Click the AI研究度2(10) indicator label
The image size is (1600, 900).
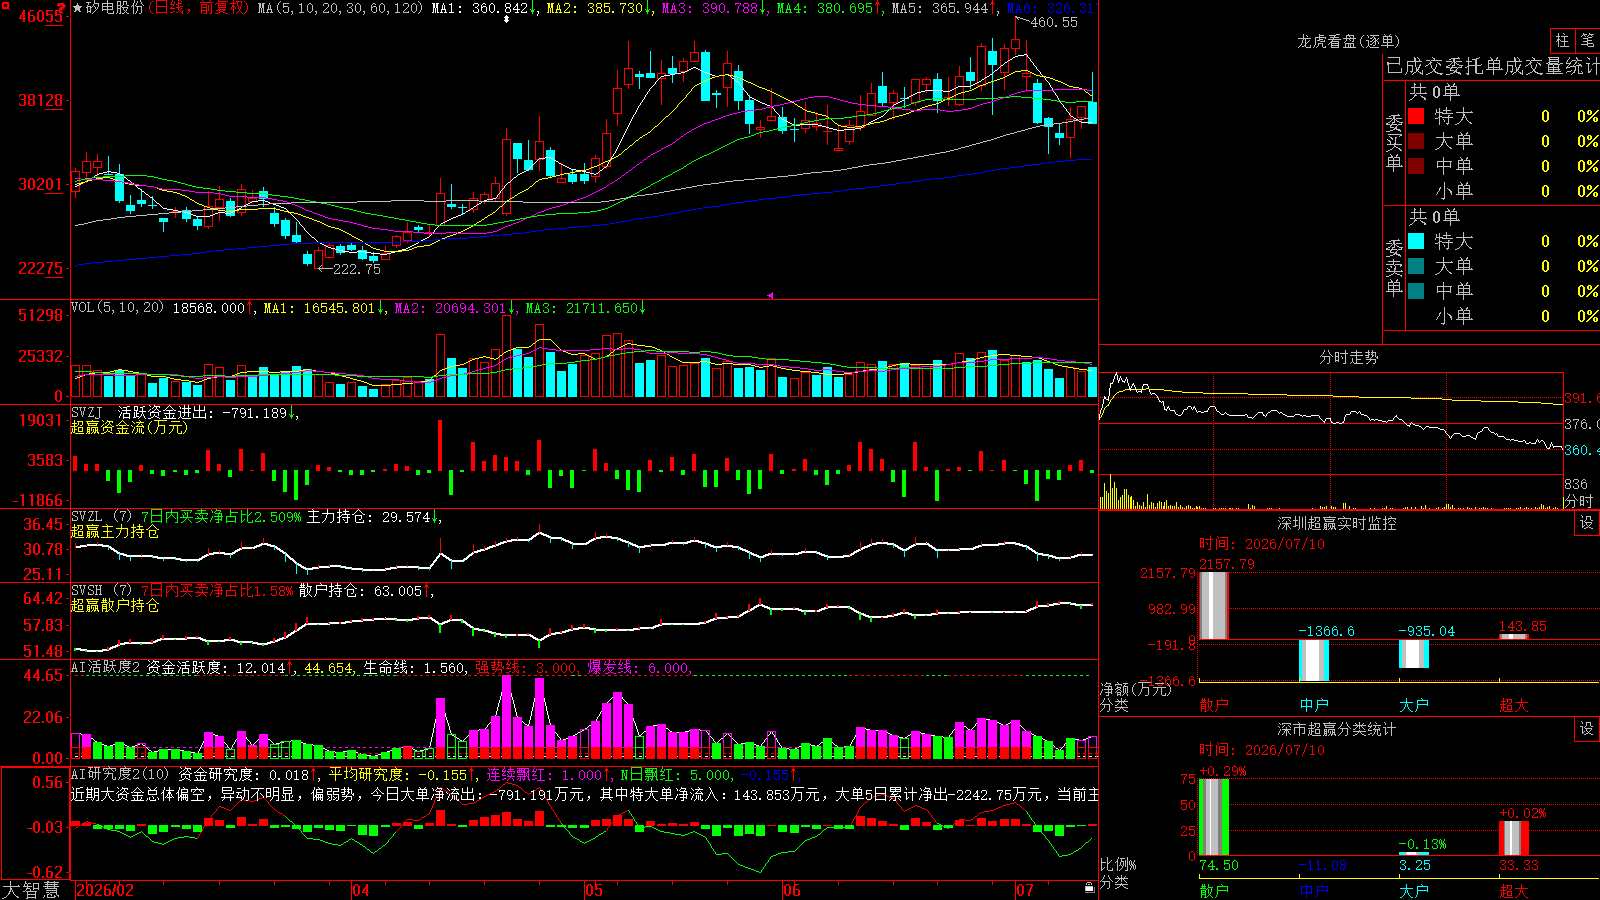121,774
